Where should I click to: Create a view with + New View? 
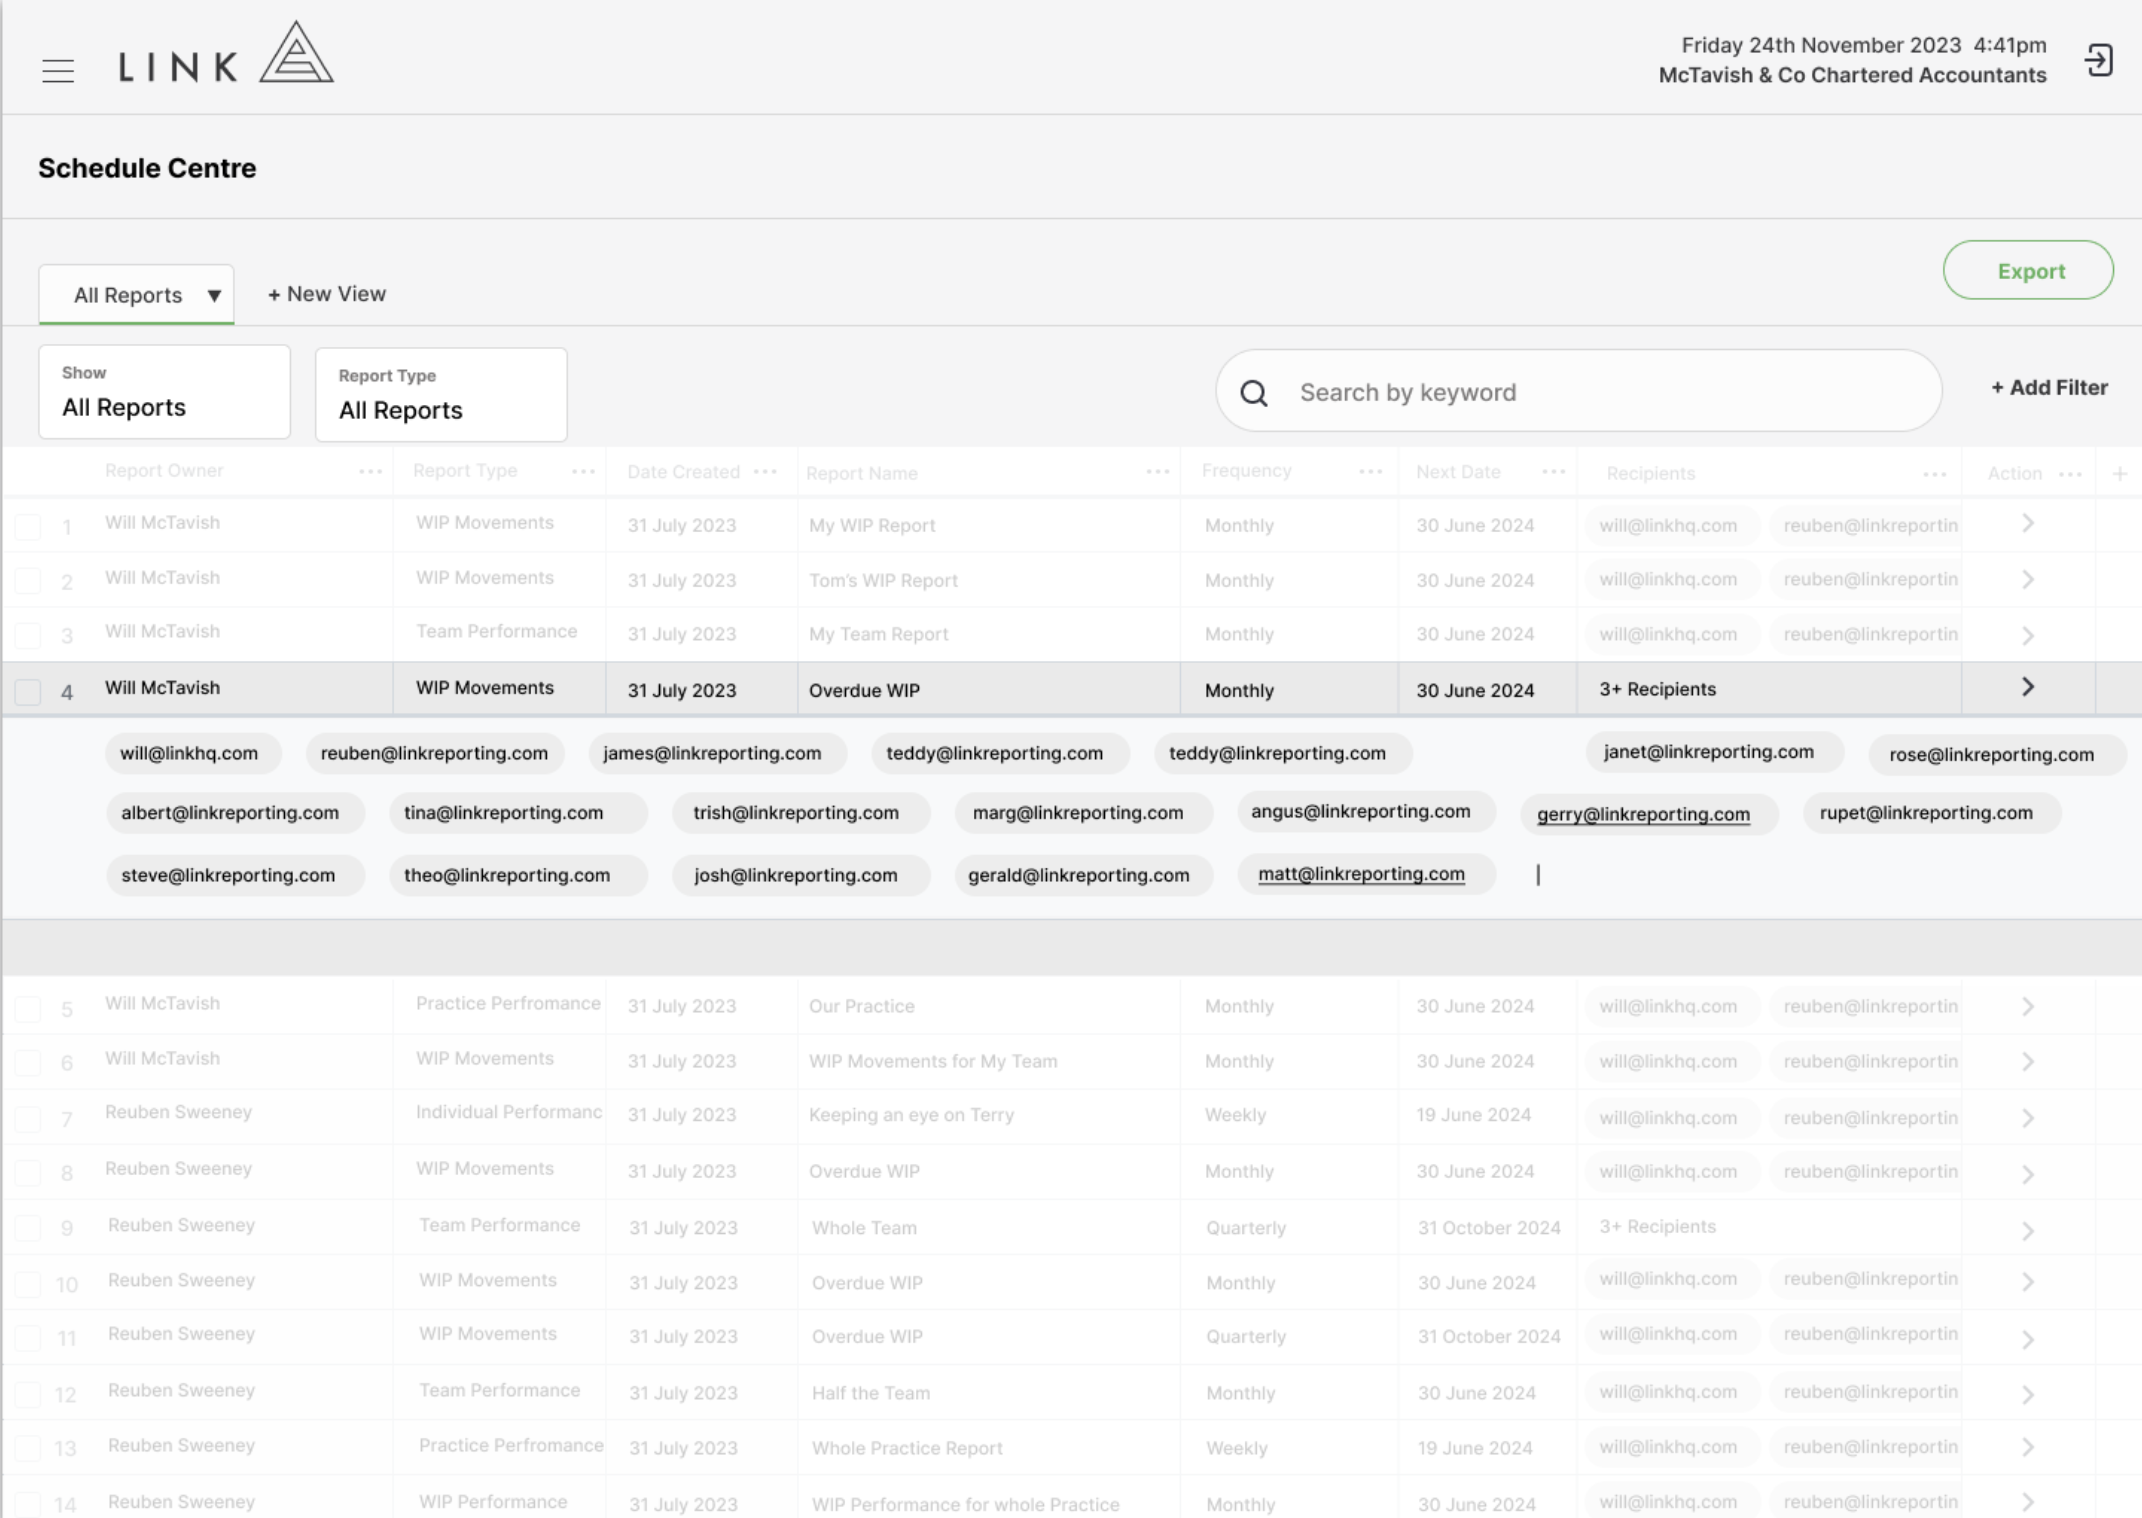[327, 294]
